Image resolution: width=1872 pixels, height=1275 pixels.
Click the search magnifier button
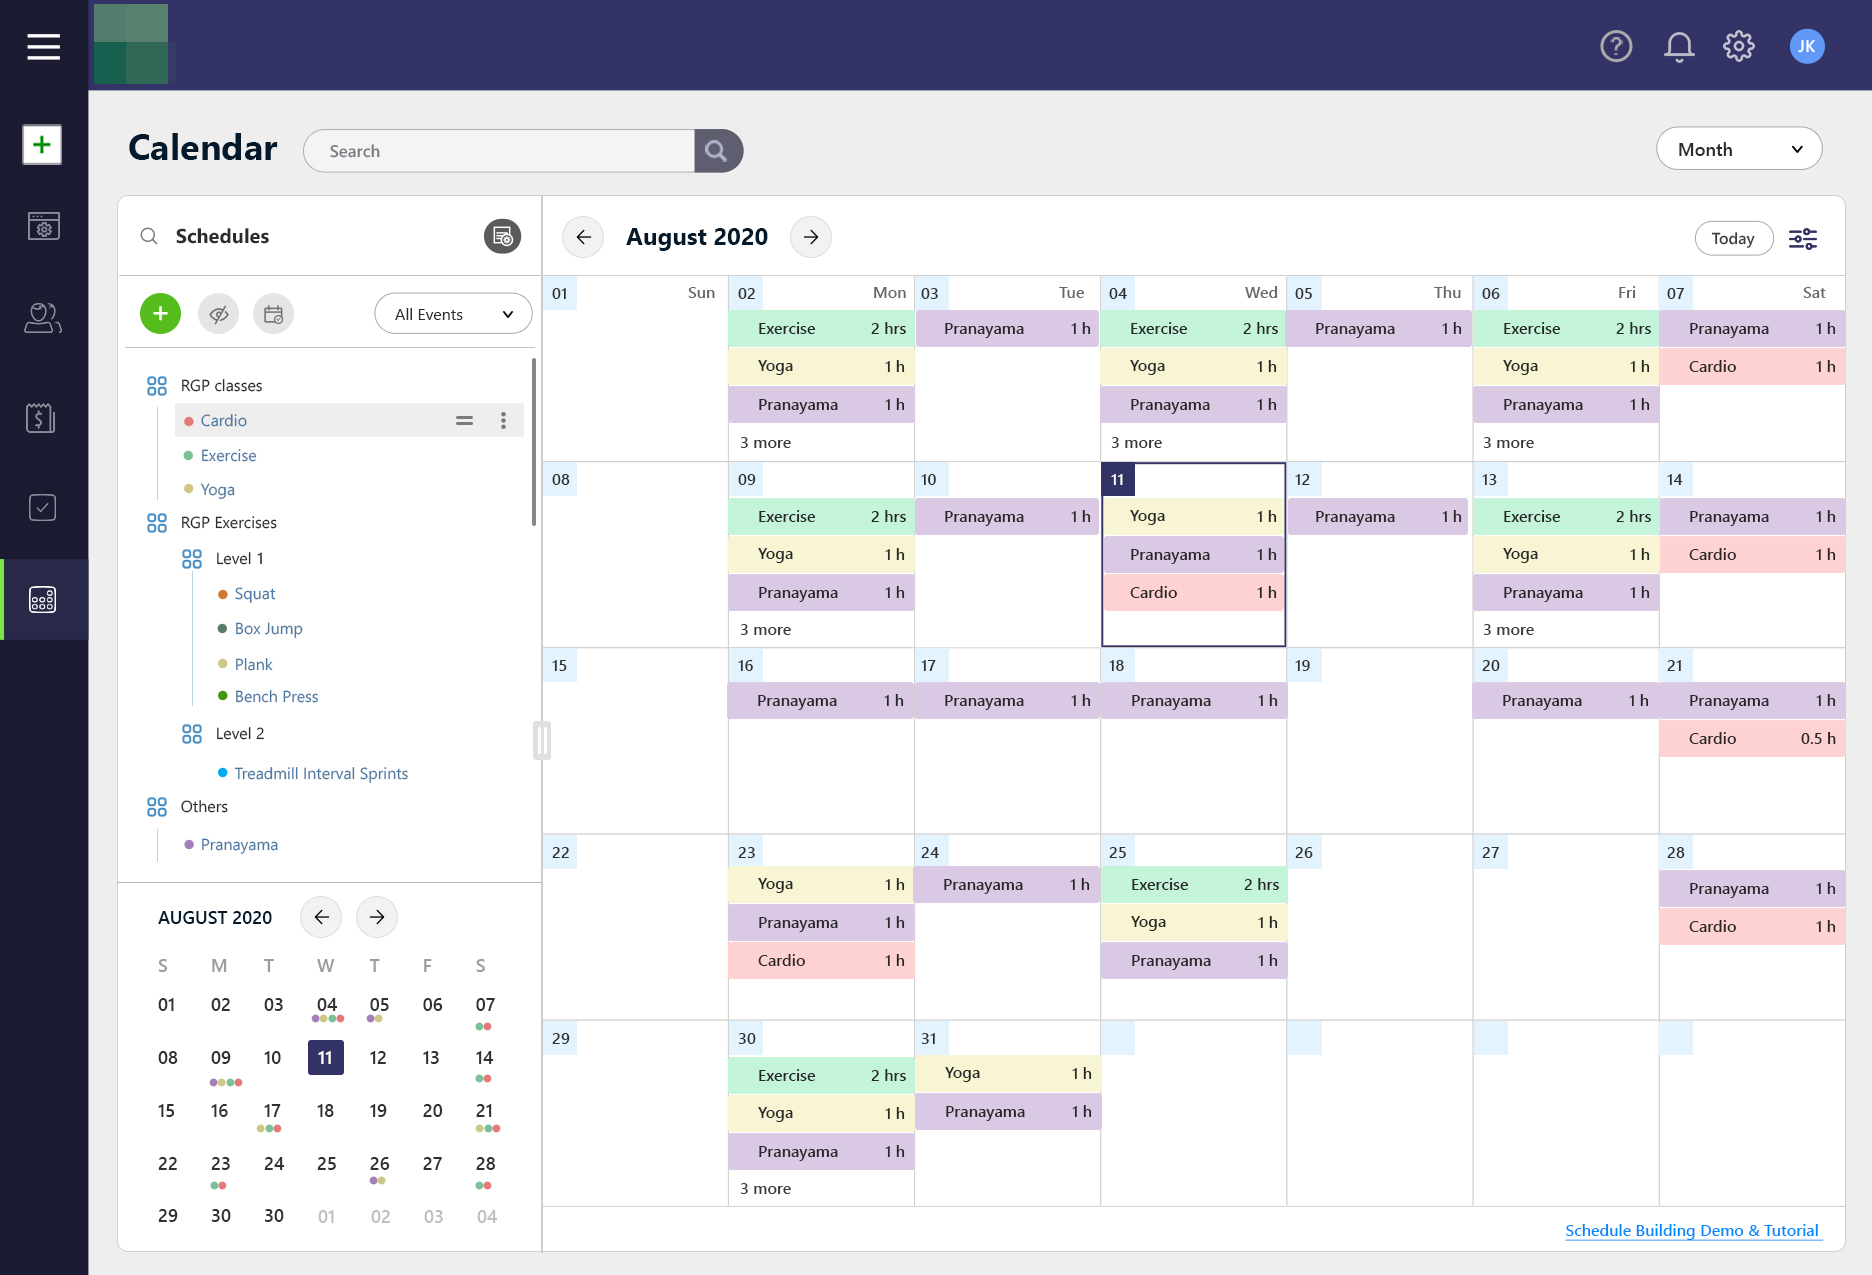tap(717, 151)
